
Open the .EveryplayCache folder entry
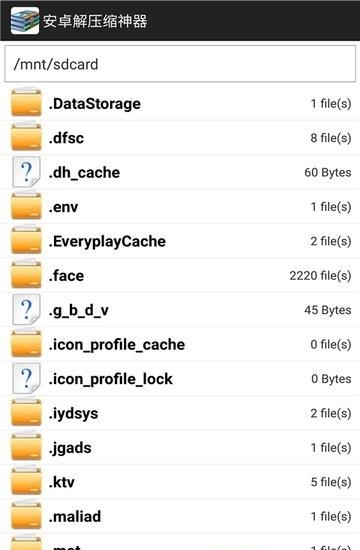point(180,241)
